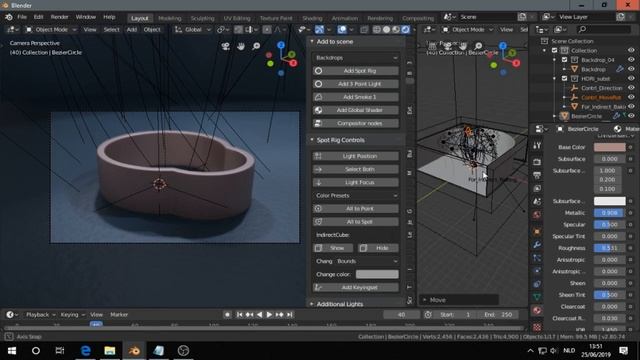Open the Object Data curve properties tab
Screen dimensions: 640x360
tap(537, 297)
